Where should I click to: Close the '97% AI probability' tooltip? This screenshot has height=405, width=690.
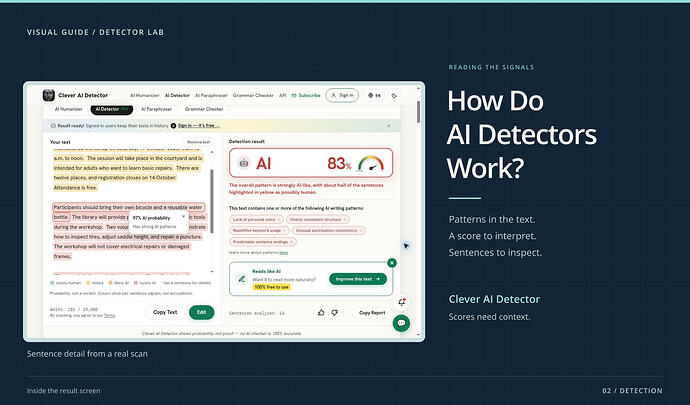pyautogui.click(x=184, y=217)
